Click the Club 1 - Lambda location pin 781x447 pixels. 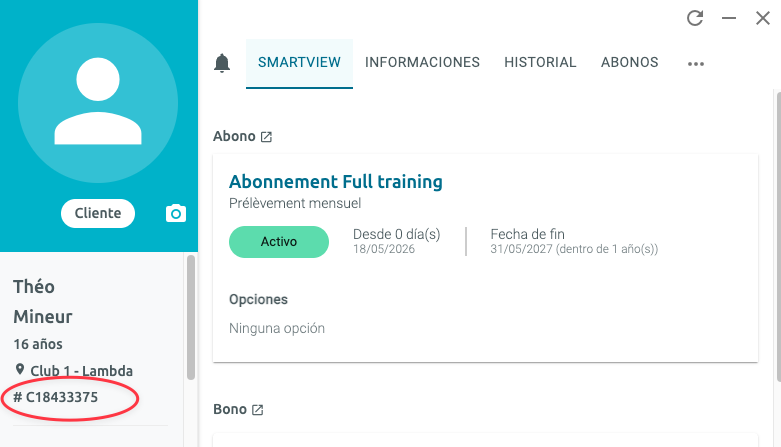19,370
